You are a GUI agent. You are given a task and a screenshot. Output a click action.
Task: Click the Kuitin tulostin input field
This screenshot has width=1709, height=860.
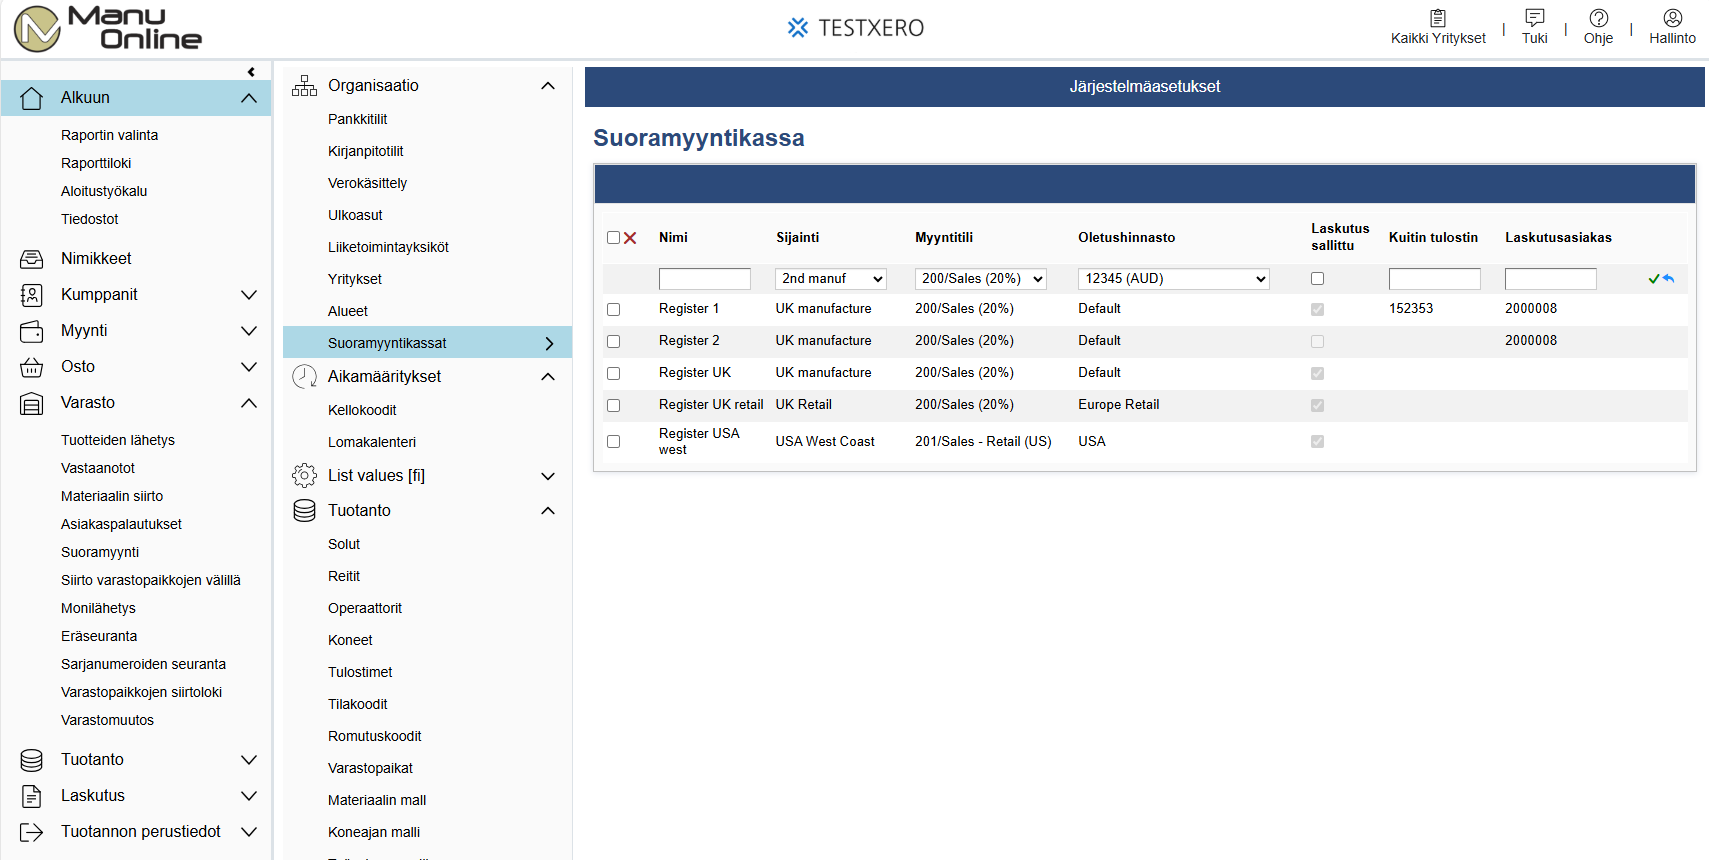(x=1435, y=279)
